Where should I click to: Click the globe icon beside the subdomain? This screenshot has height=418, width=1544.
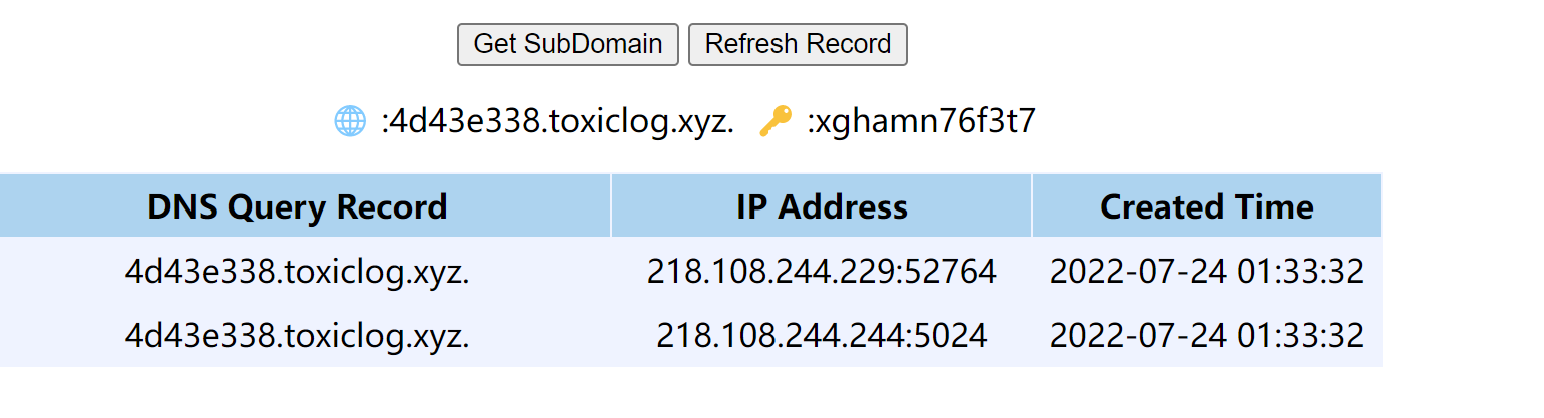350,122
